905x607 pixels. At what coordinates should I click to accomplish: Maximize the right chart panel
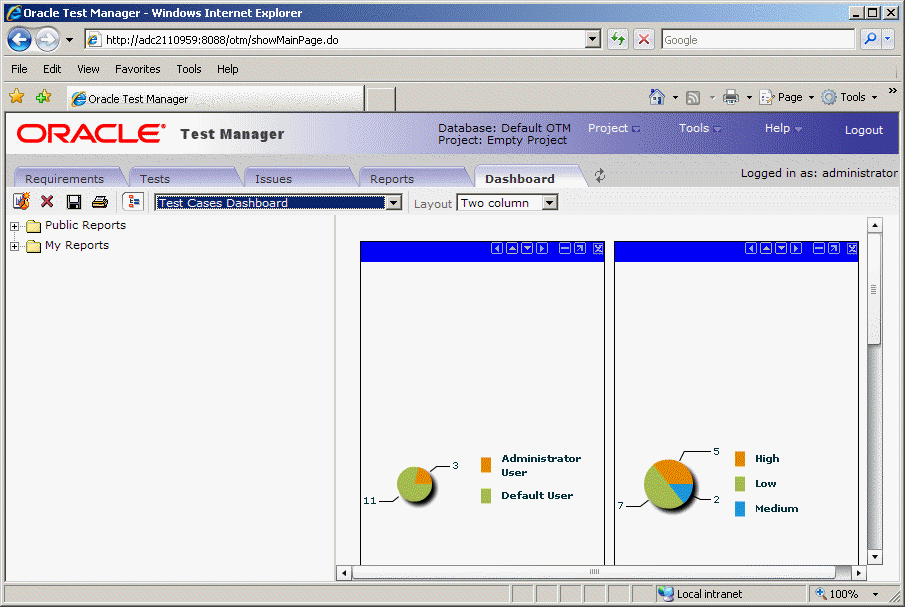tap(834, 248)
